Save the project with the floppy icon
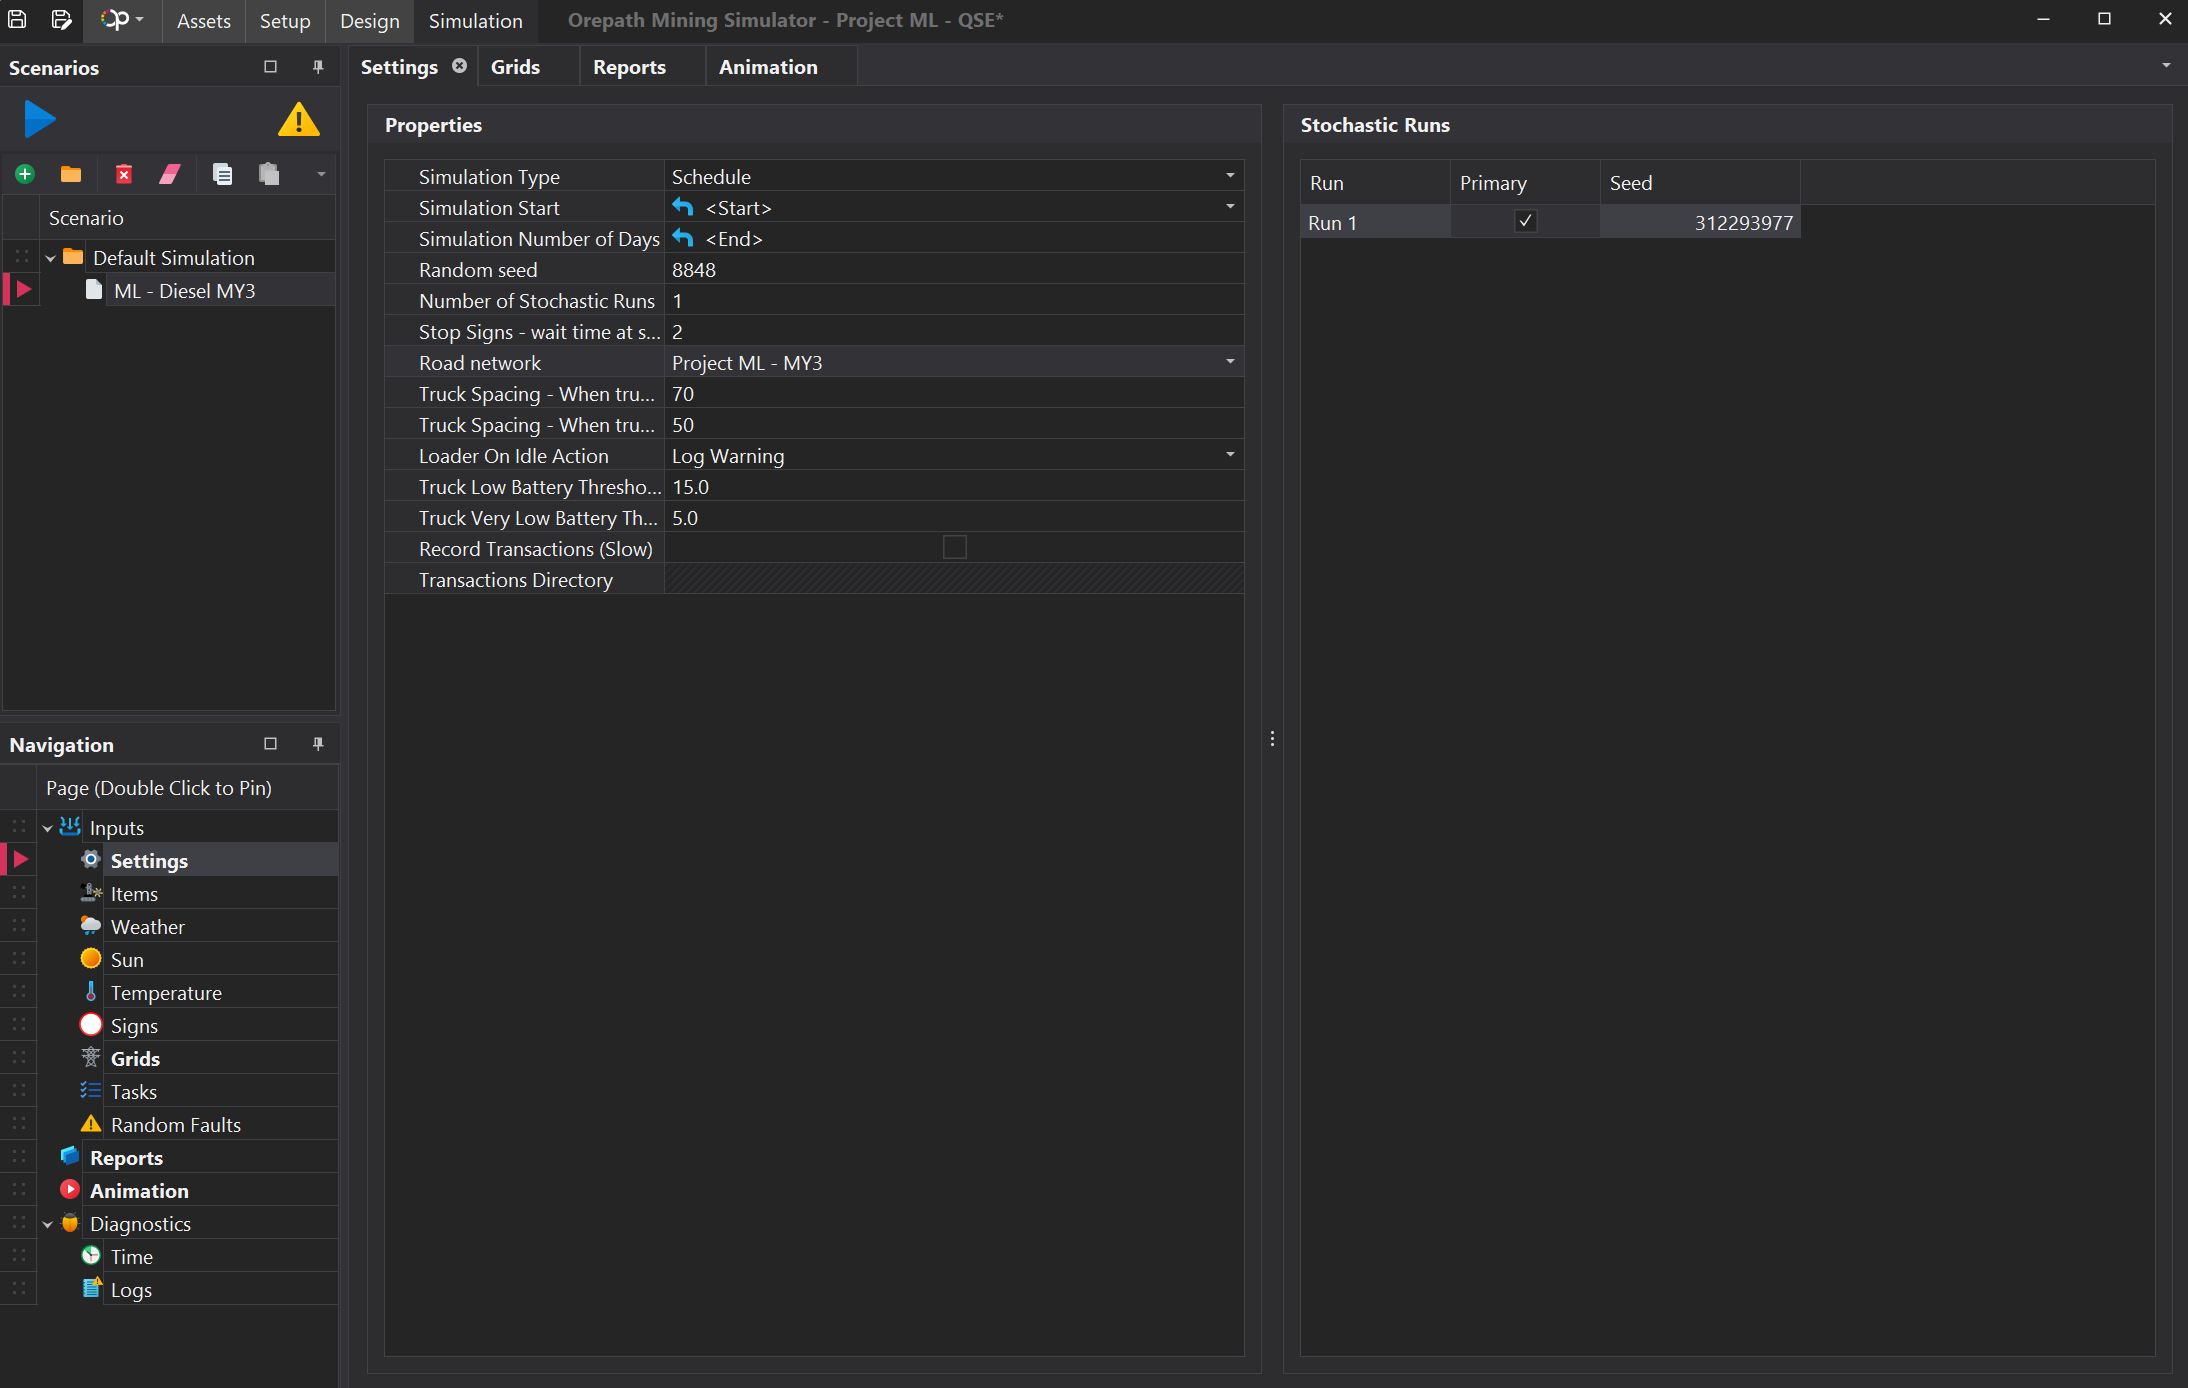Image resolution: width=2188 pixels, height=1388 pixels. [17, 20]
